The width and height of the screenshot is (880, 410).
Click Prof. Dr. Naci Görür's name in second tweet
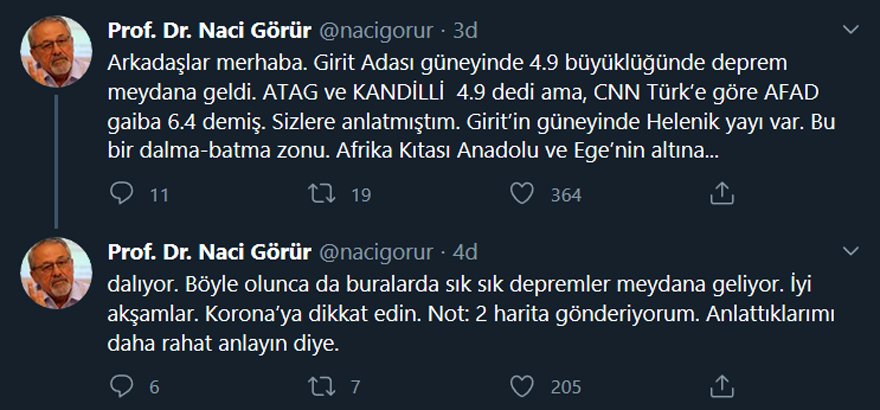(211, 250)
